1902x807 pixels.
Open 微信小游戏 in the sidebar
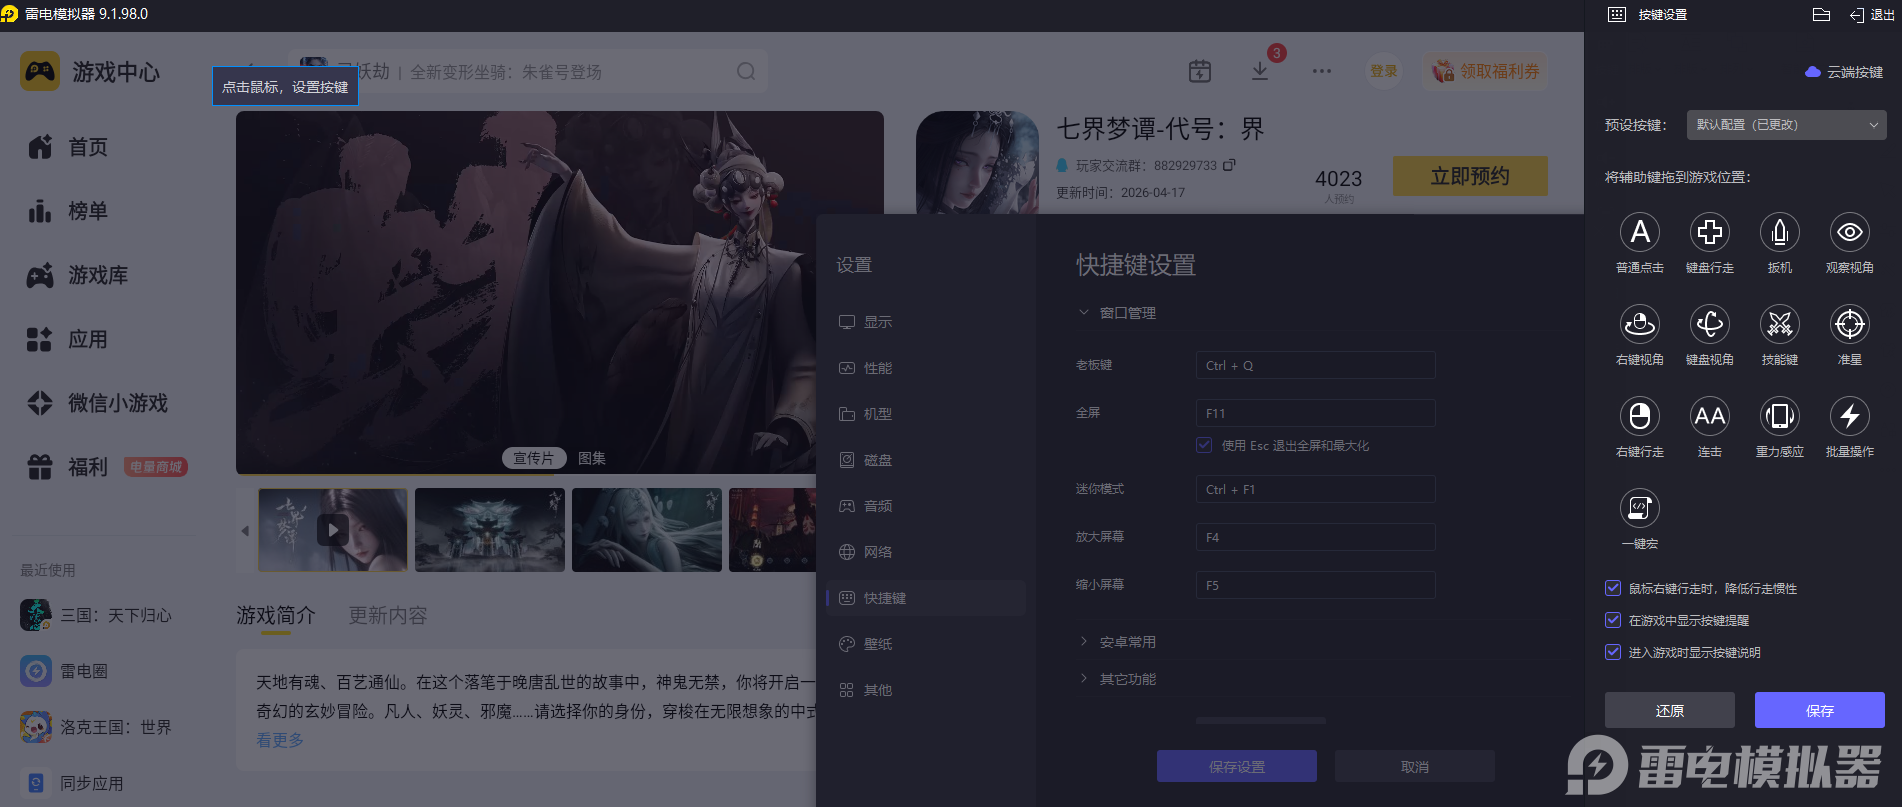tap(98, 403)
